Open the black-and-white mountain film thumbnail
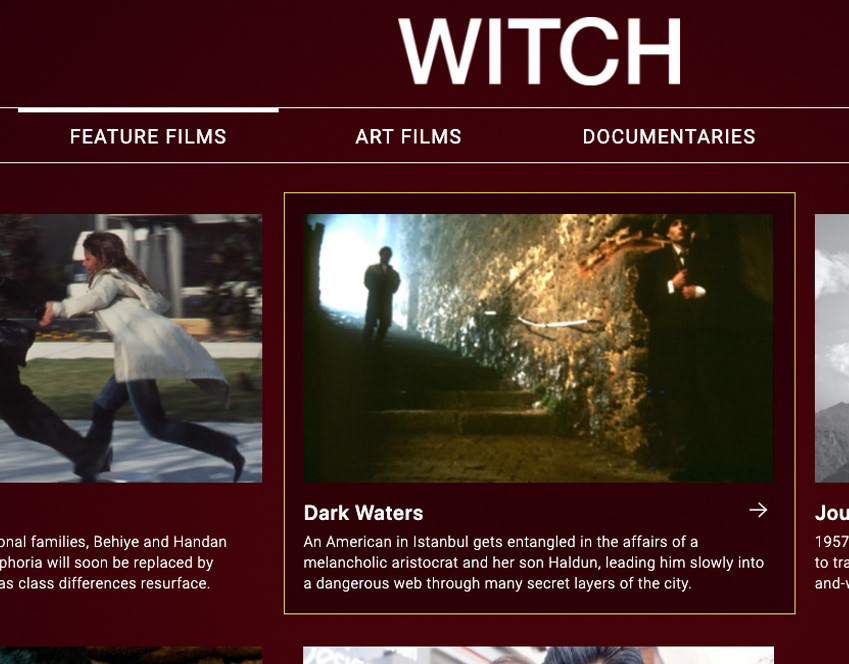The width and height of the screenshot is (849, 664). (x=832, y=348)
